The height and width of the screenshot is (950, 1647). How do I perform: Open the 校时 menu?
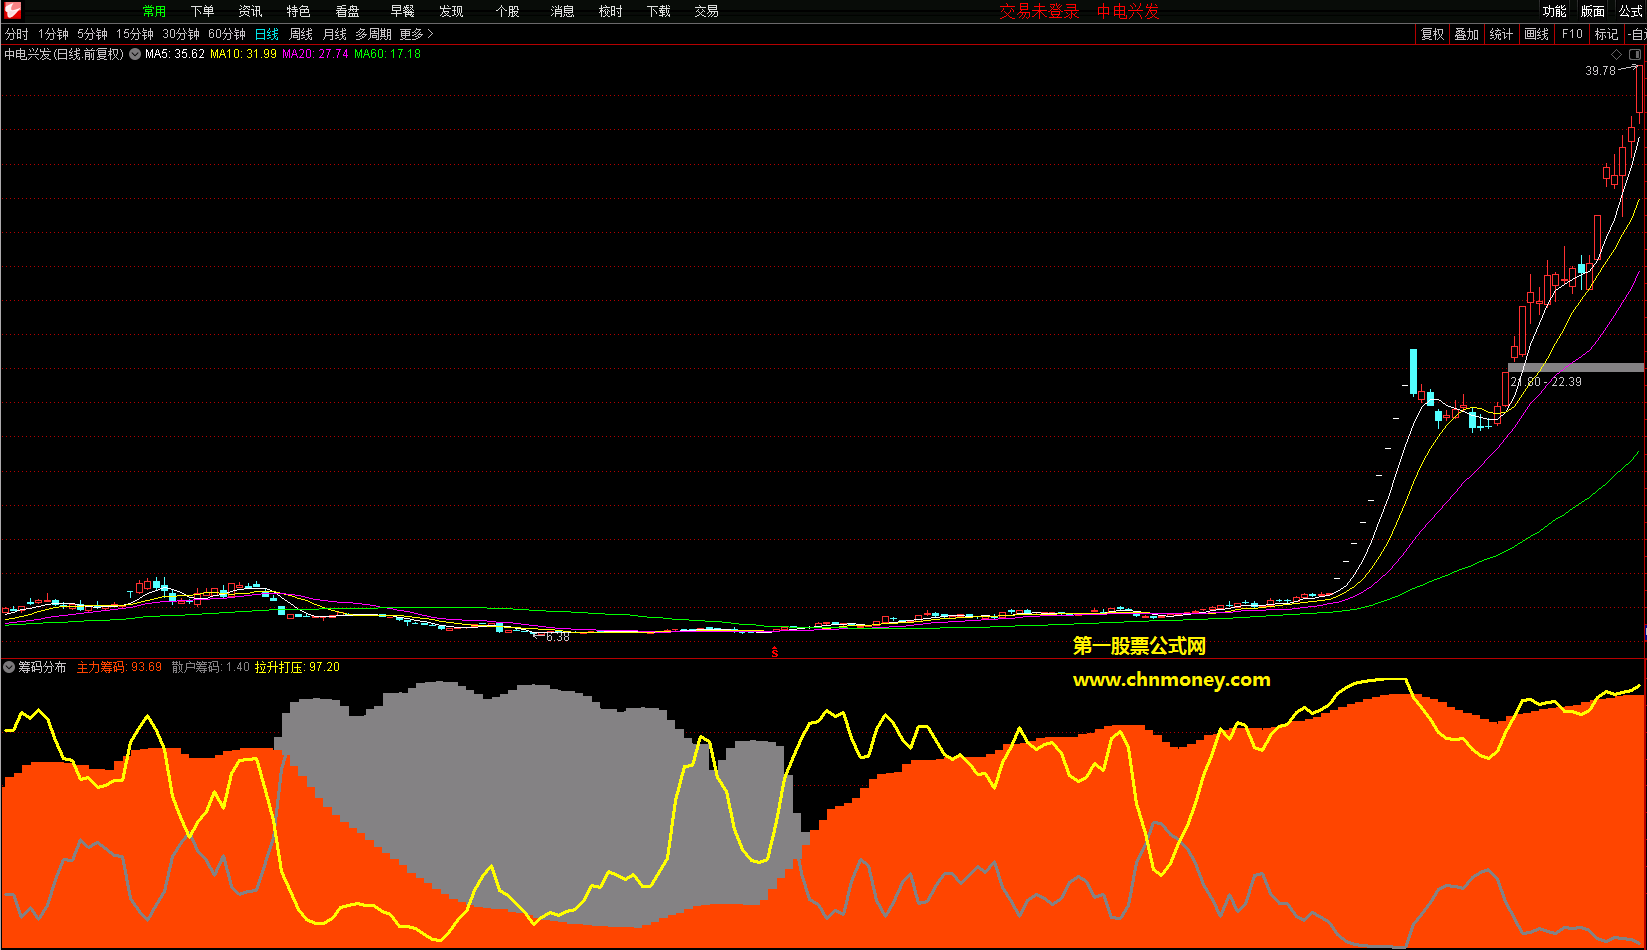pos(610,11)
